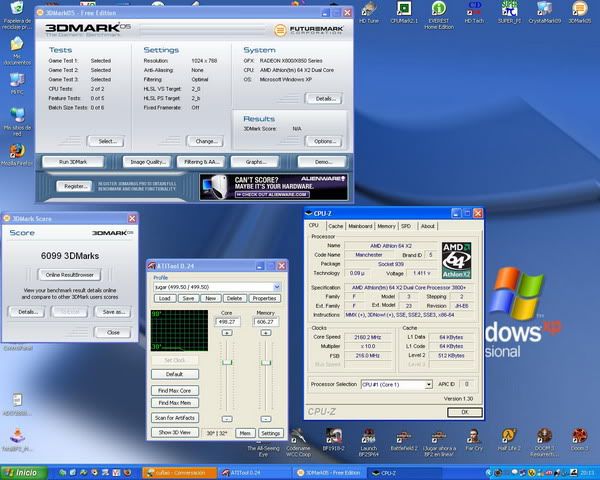
Task: Open the CPU-Z Processor Selection dropdown
Action: (428, 384)
